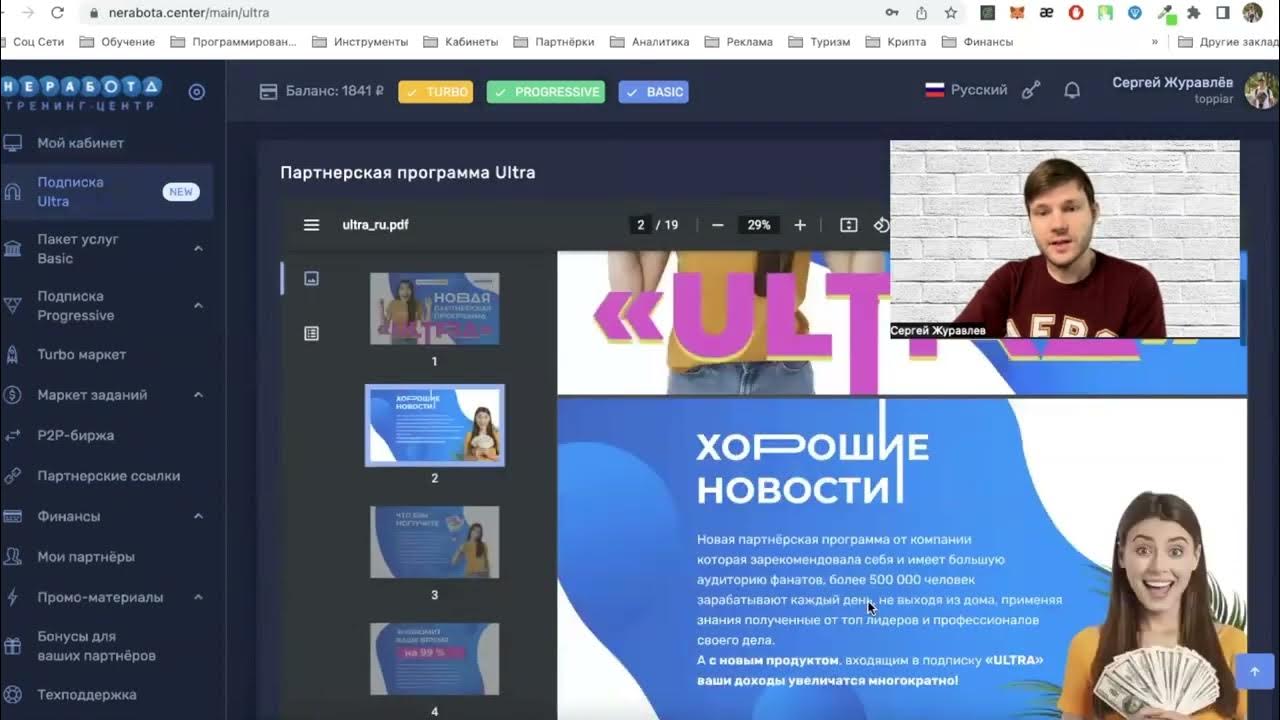Viewport: 1280px width, 720px height.
Task: Open the Другие закладки folder
Action: coord(1228,42)
